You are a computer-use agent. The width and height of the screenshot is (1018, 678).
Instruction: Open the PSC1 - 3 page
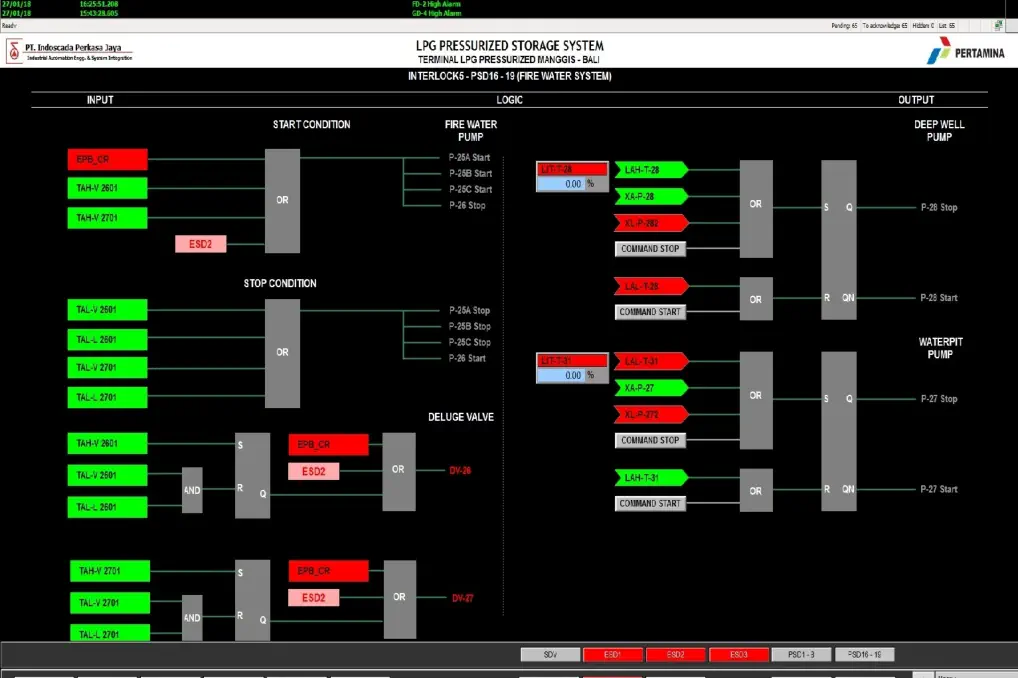[x=801, y=655]
